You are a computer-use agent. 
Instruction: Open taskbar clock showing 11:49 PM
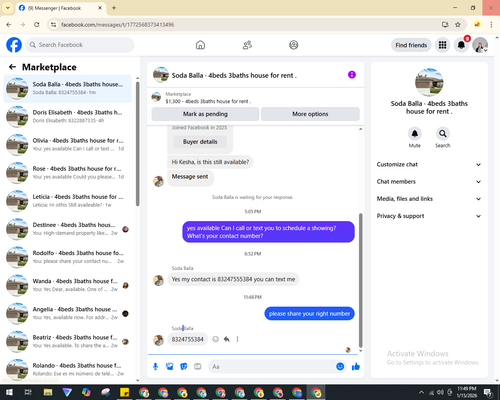tap(467, 392)
